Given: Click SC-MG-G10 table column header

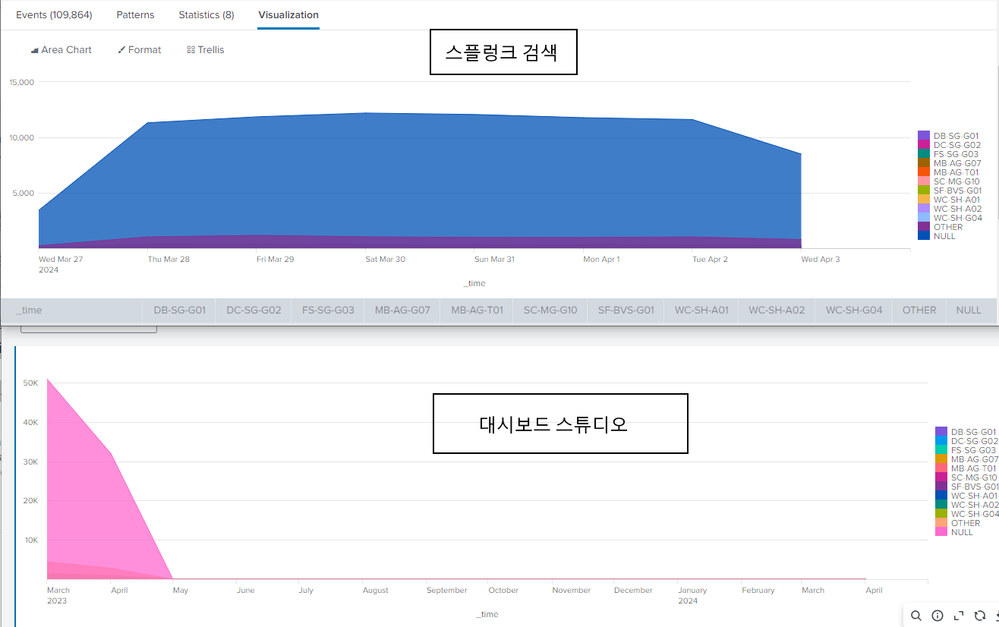Looking at the screenshot, I should (x=550, y=310).
